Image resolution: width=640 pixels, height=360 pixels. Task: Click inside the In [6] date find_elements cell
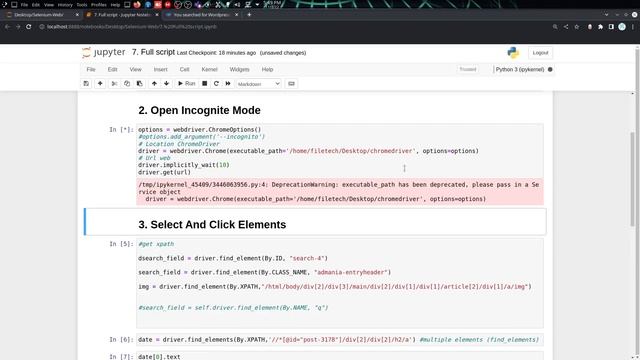(340, 340)
